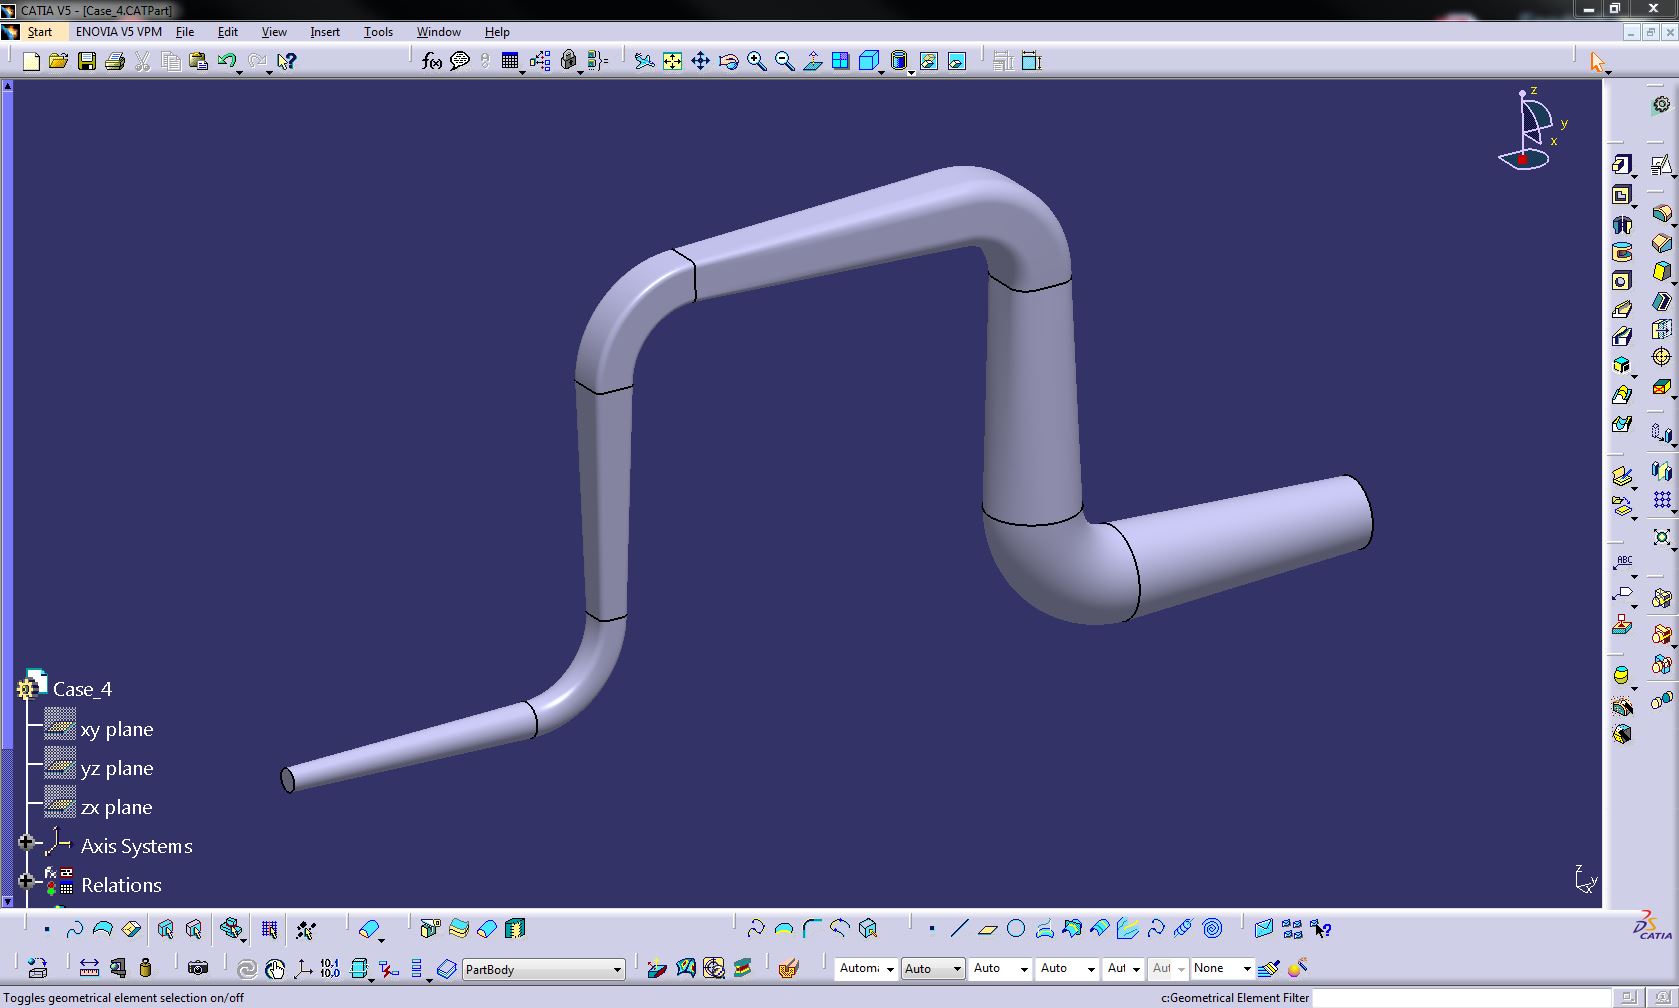This screenshot has width=1679, height=1008.
Task: Click the Capture camera icon
Action: (x=198, y=968)
